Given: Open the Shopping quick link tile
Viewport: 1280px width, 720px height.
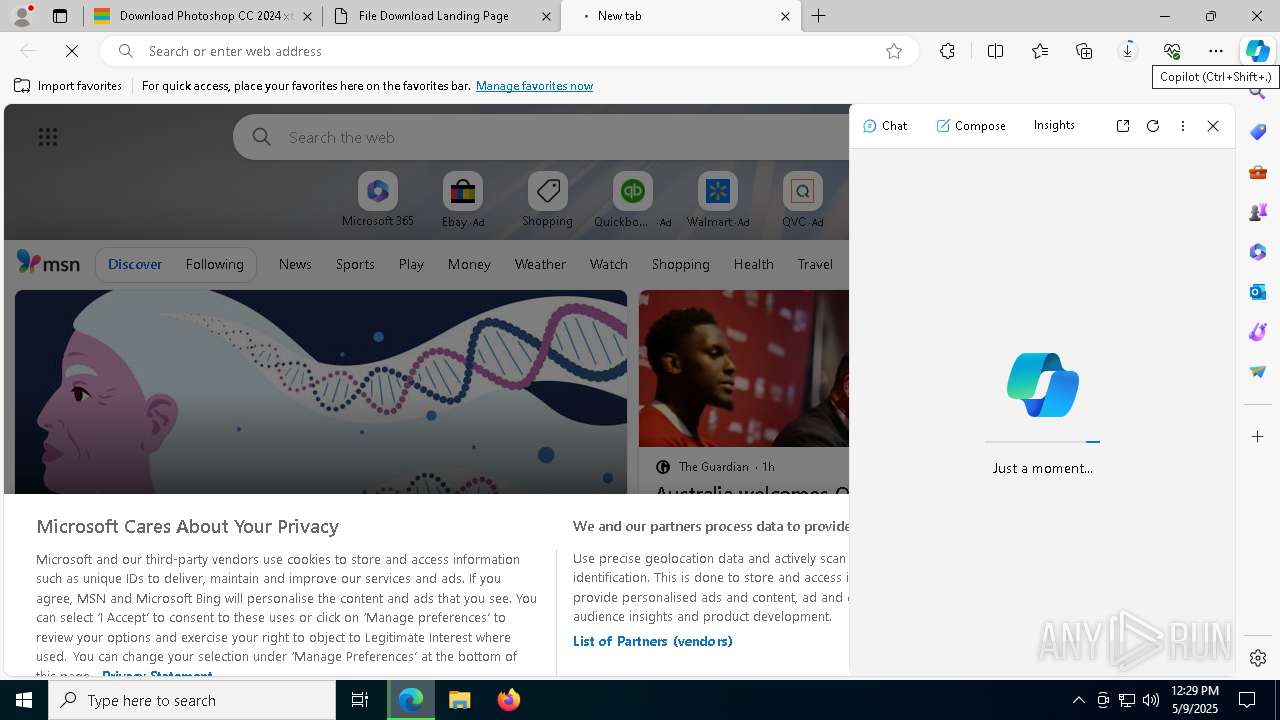Looking at the screenshot, I should [547, 200].
